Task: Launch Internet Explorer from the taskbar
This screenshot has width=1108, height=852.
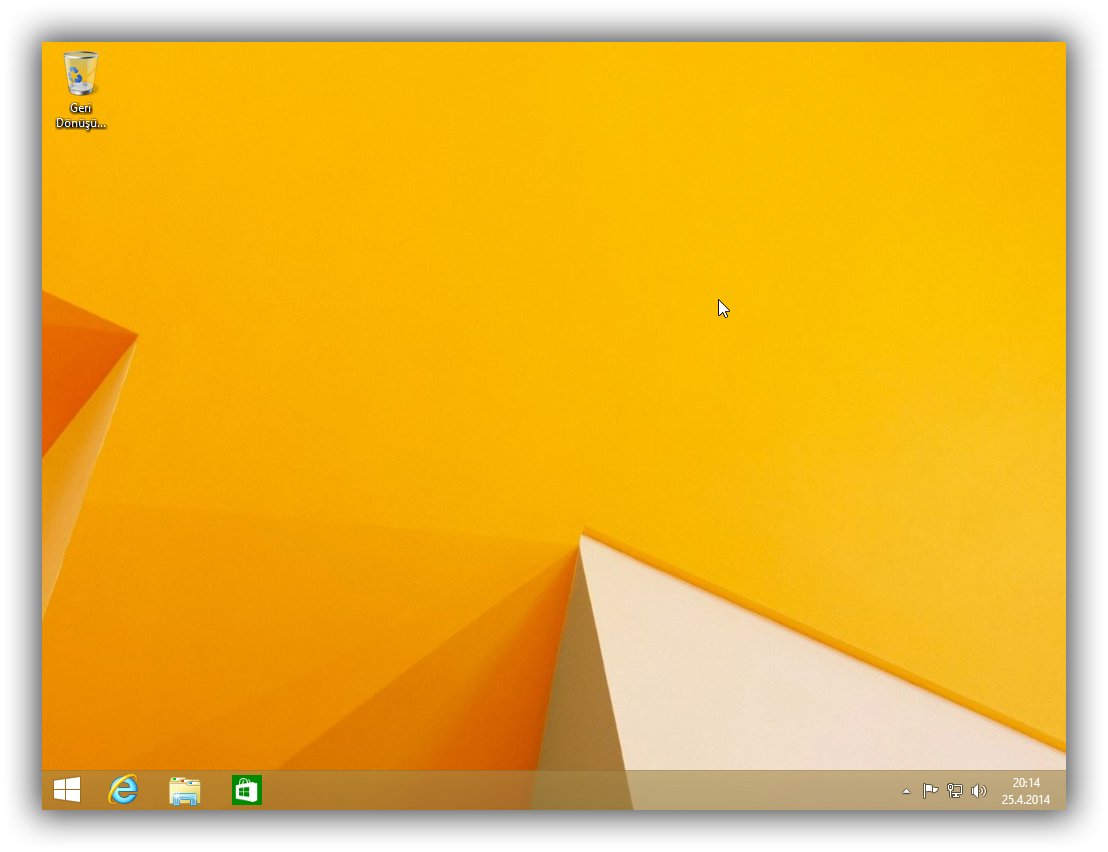Action: click(x=124, y=790)
